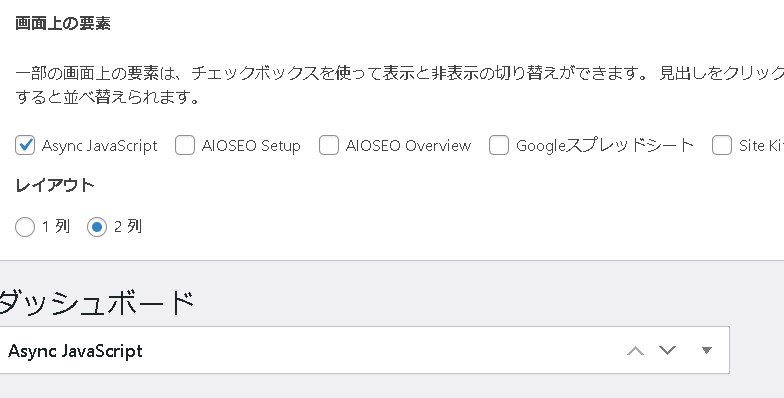Toggle the Async JavaScript widget panel open
The width and height of the screenshot is (784, 398).
pyautogui.click(x=706, y=350)
